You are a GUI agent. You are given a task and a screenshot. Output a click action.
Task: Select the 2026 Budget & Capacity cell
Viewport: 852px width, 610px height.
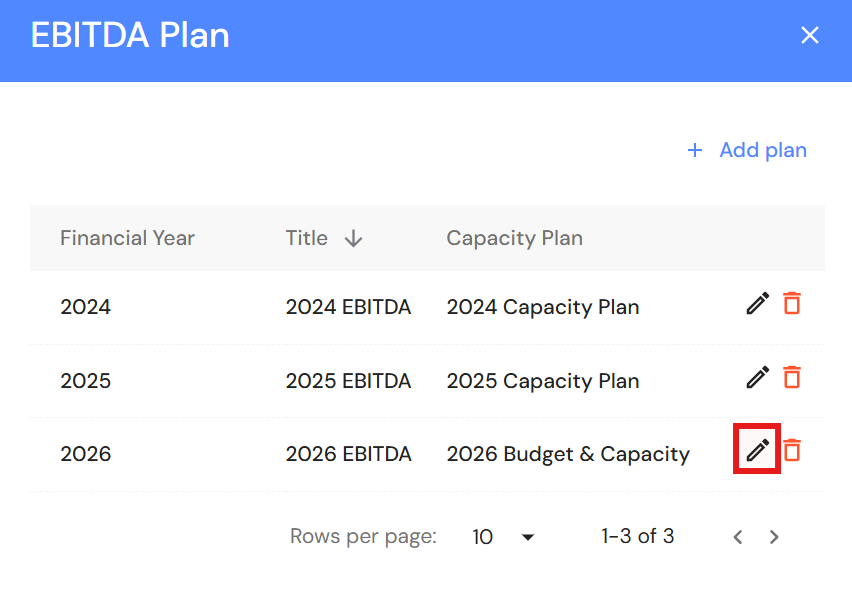(x=568, y=454)
